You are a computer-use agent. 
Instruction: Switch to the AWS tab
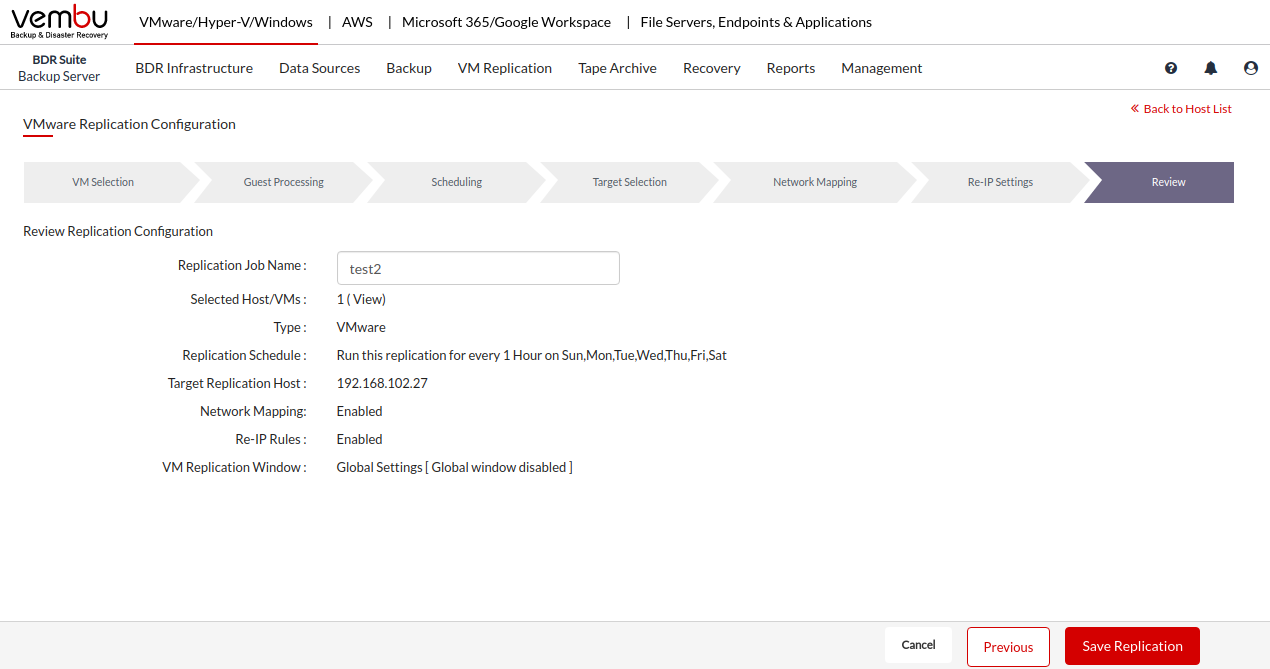coord(357,22)
